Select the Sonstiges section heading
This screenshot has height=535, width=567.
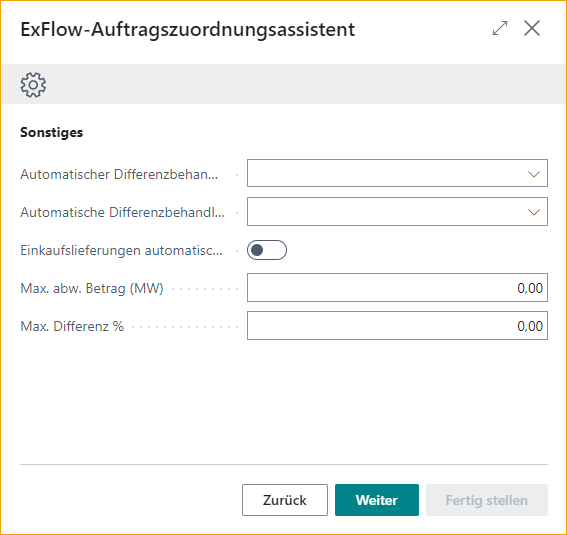pos(51,132)
